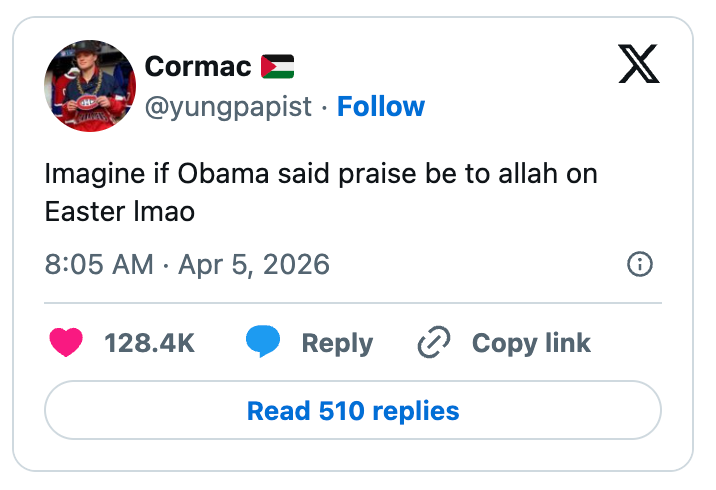Image resolution: width=716 pixels, height=490 pixels.
Task: Click the Cormac display name
Action: point(197,67)
